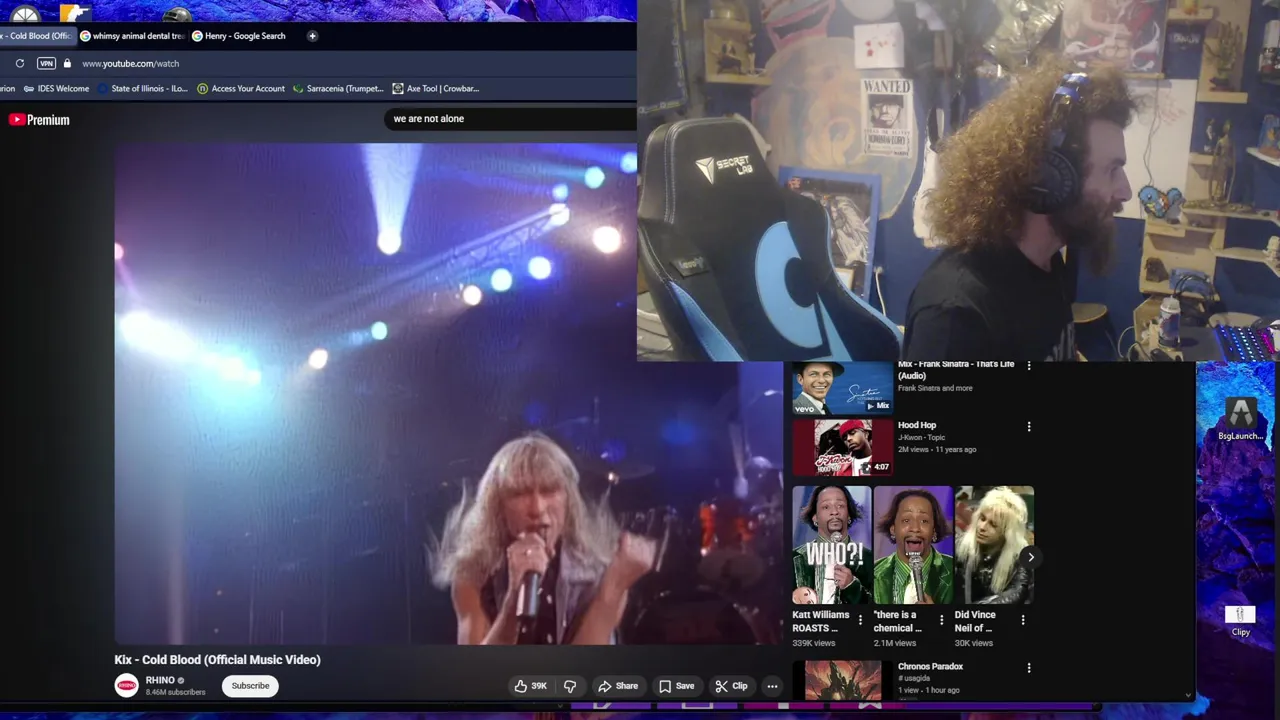Open Chronos Paradox video thumbnail
Viewport: 1280px width, 720px height.
[843, 680]
